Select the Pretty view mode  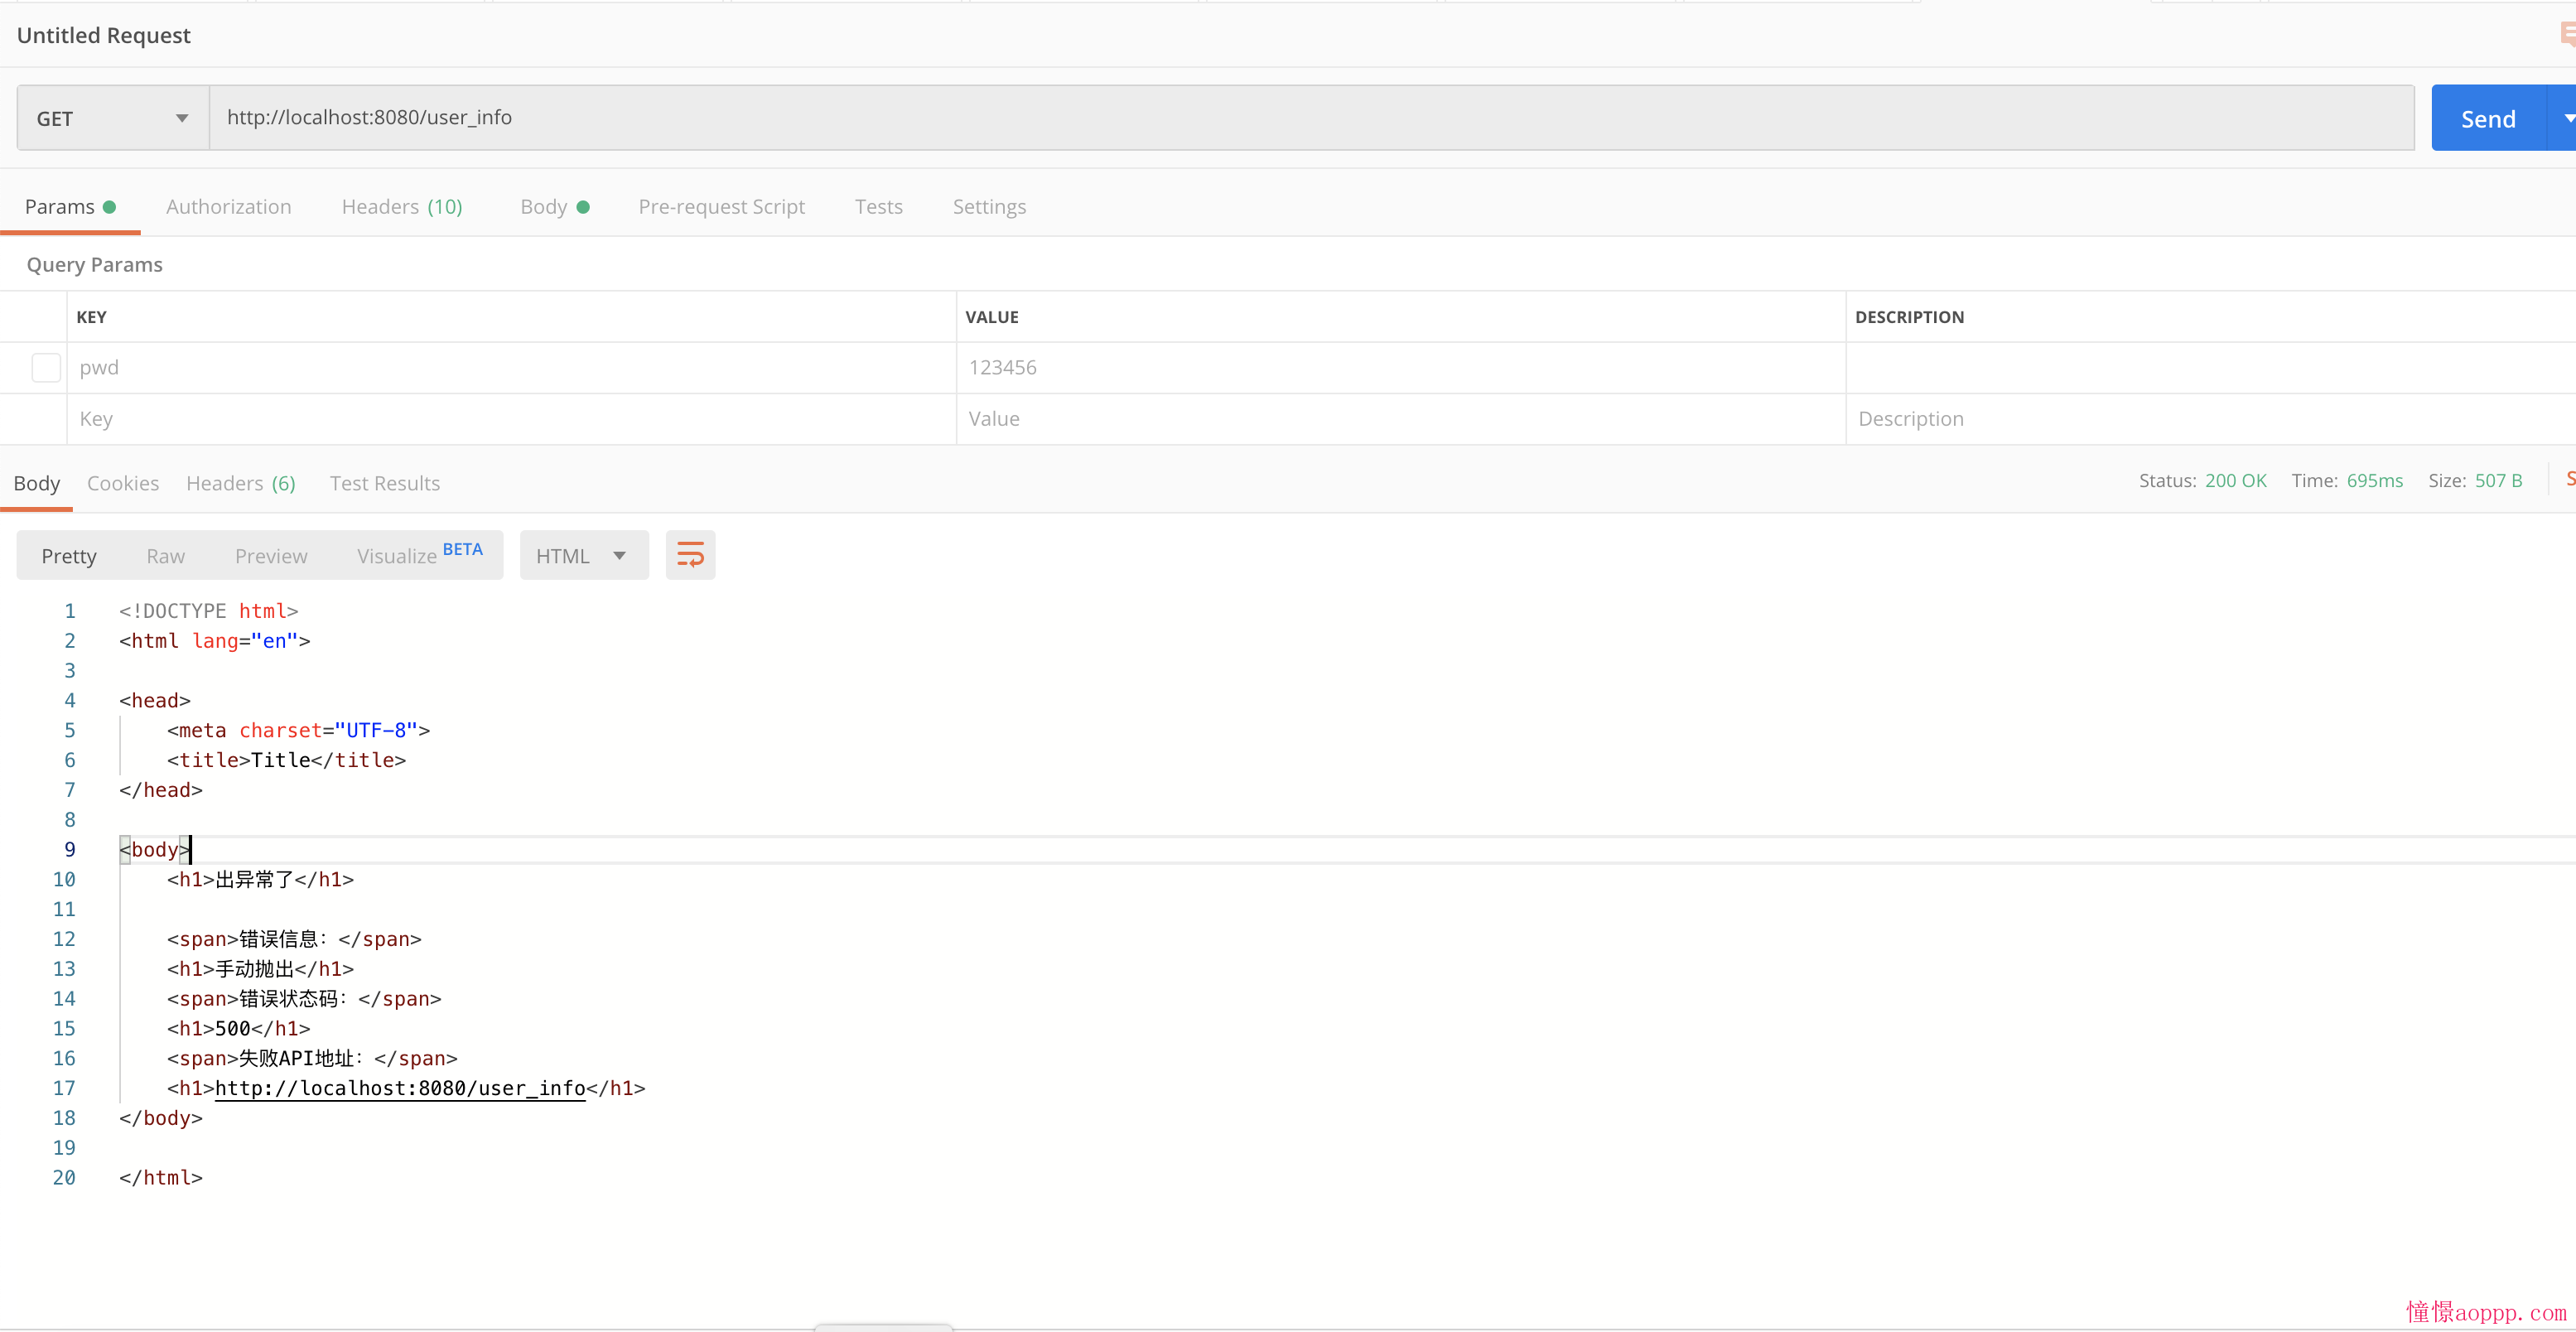[x=69, y=555]
